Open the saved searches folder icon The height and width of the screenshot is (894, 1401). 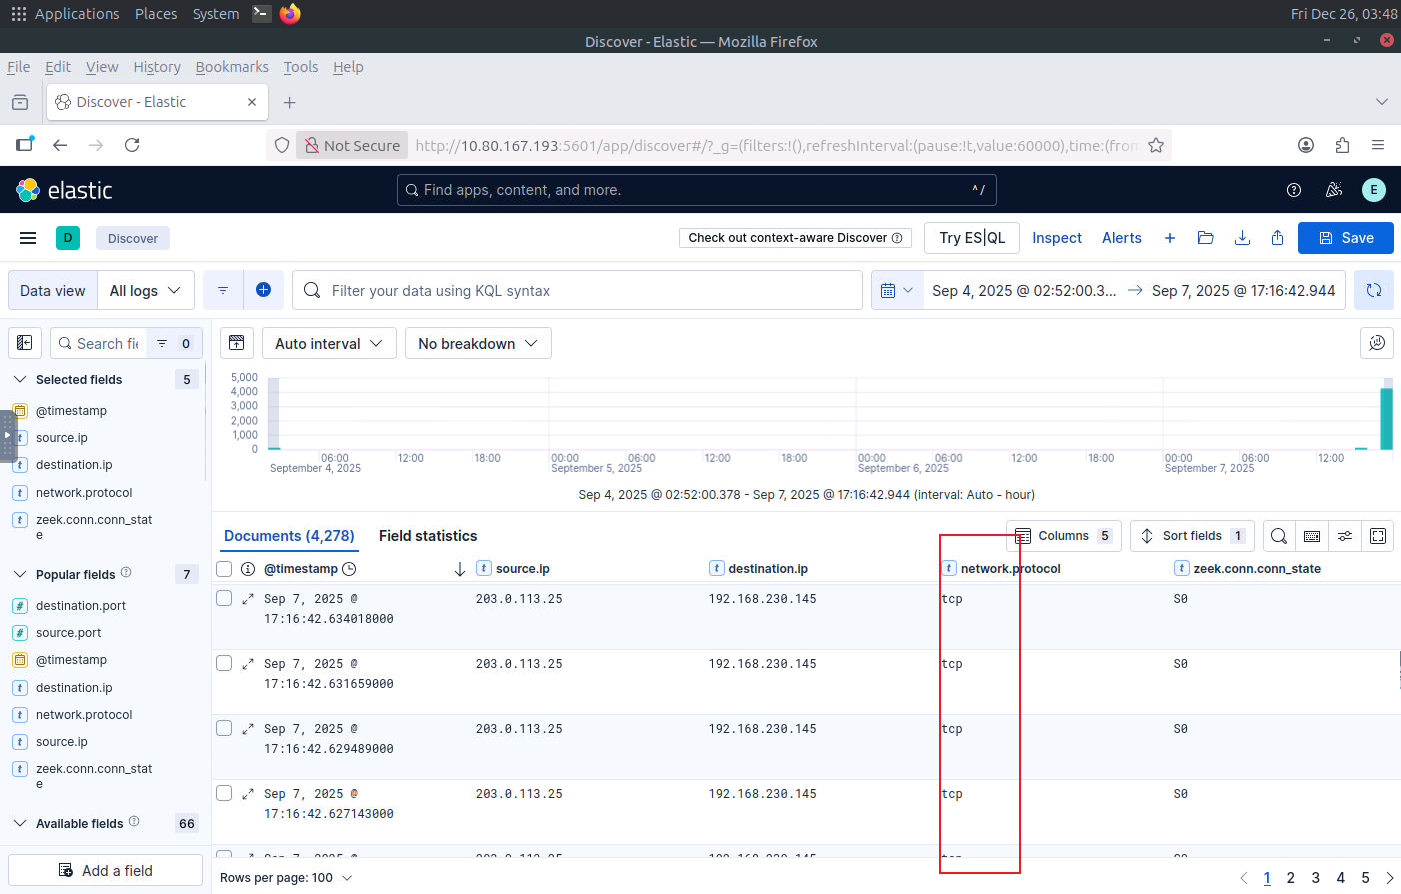pyautogui.click(x=1205, y=238)
